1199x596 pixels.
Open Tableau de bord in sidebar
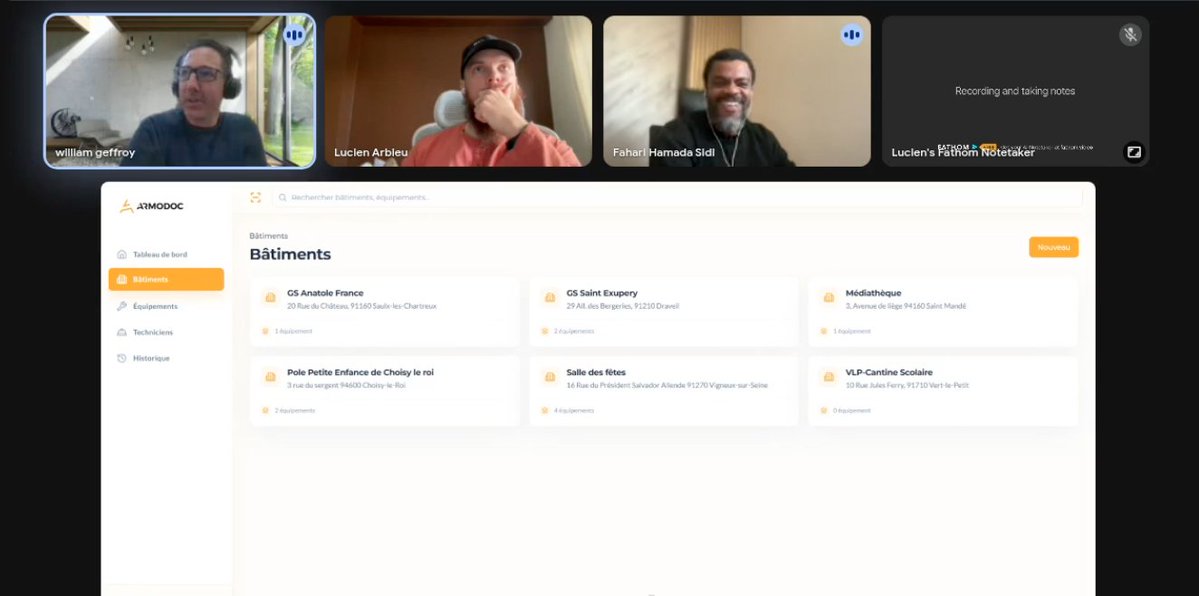[166, 254]
